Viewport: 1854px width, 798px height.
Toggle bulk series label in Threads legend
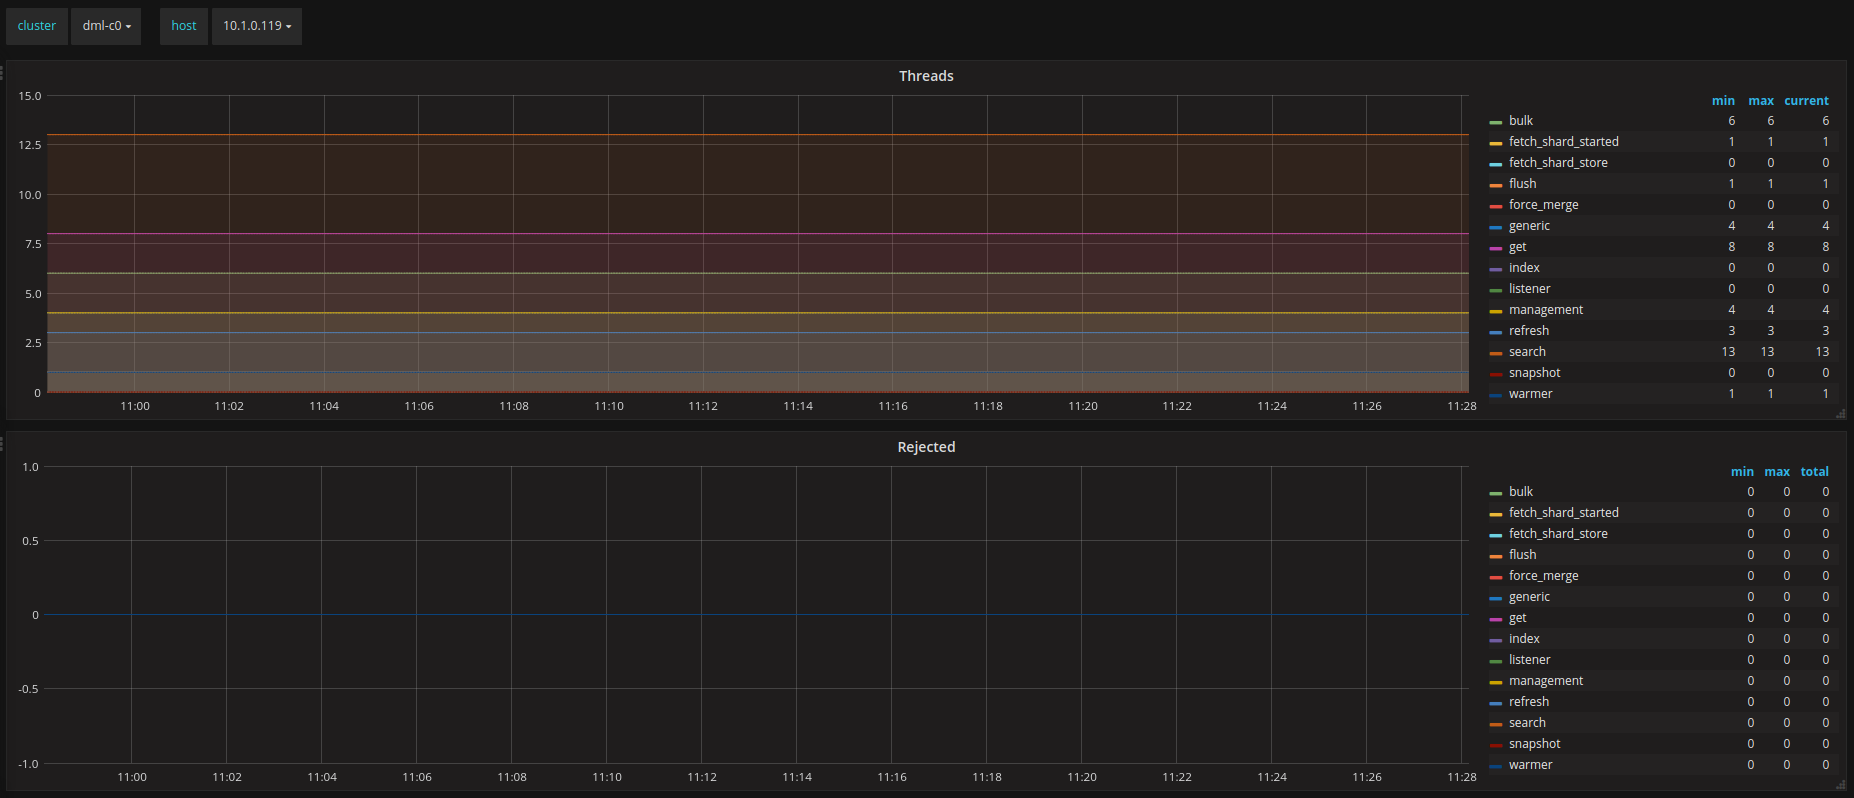[x=1521, y=121]
